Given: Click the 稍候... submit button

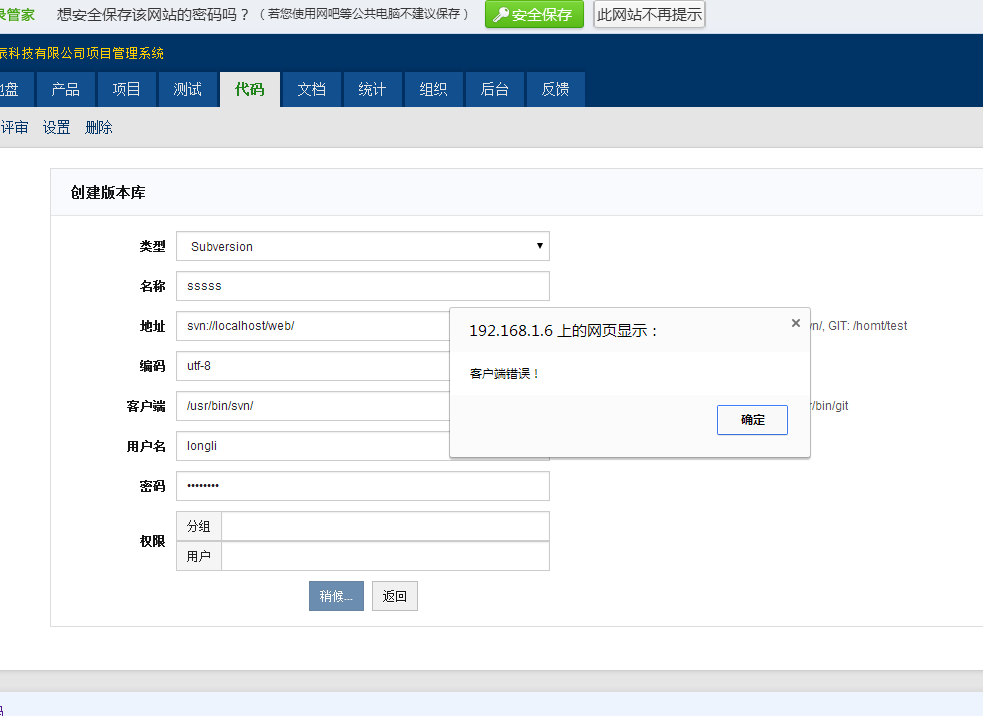Looking at the screenshot, I should click(336, 596).
